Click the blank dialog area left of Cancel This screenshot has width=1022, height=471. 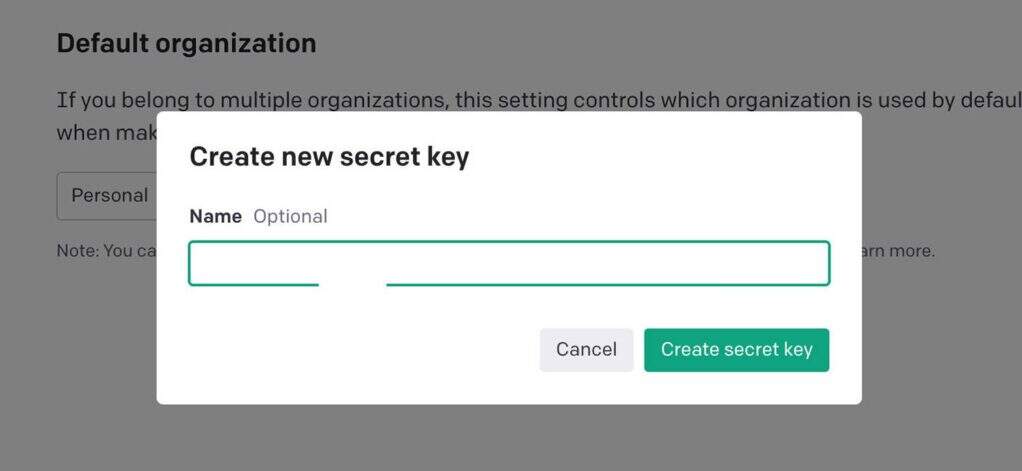pos(350,350)
